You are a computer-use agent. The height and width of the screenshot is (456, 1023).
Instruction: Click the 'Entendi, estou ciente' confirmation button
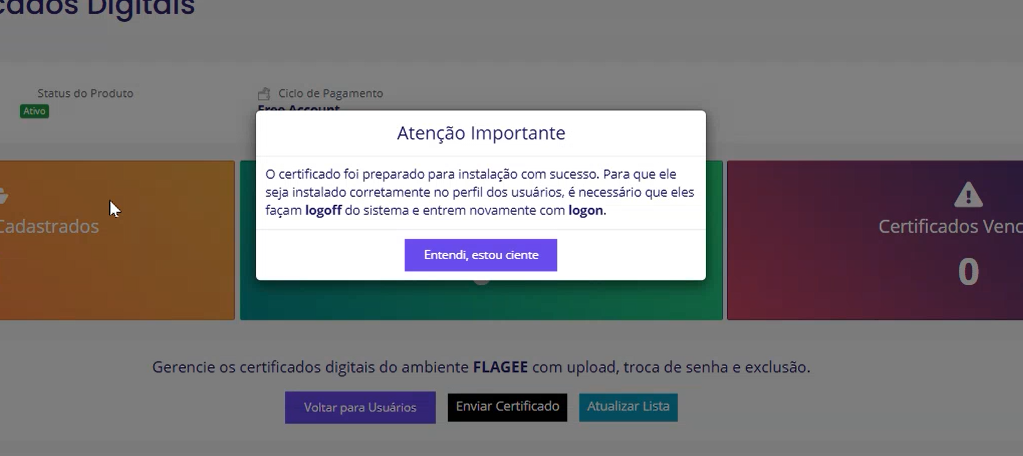click(x=480, y=255)
